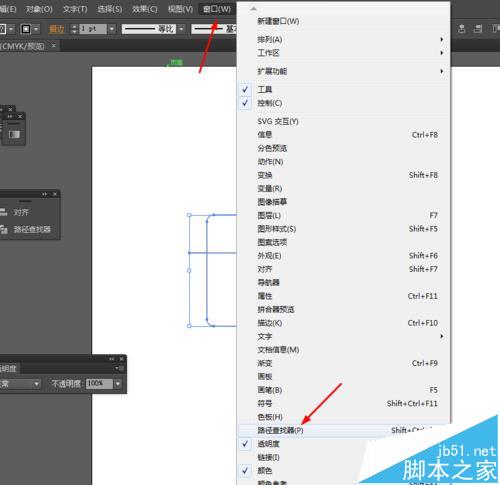The image size is (500, 485).
Task: Open 路径查找器 panel from collapsed dock
Action: (x=26, y=229)
